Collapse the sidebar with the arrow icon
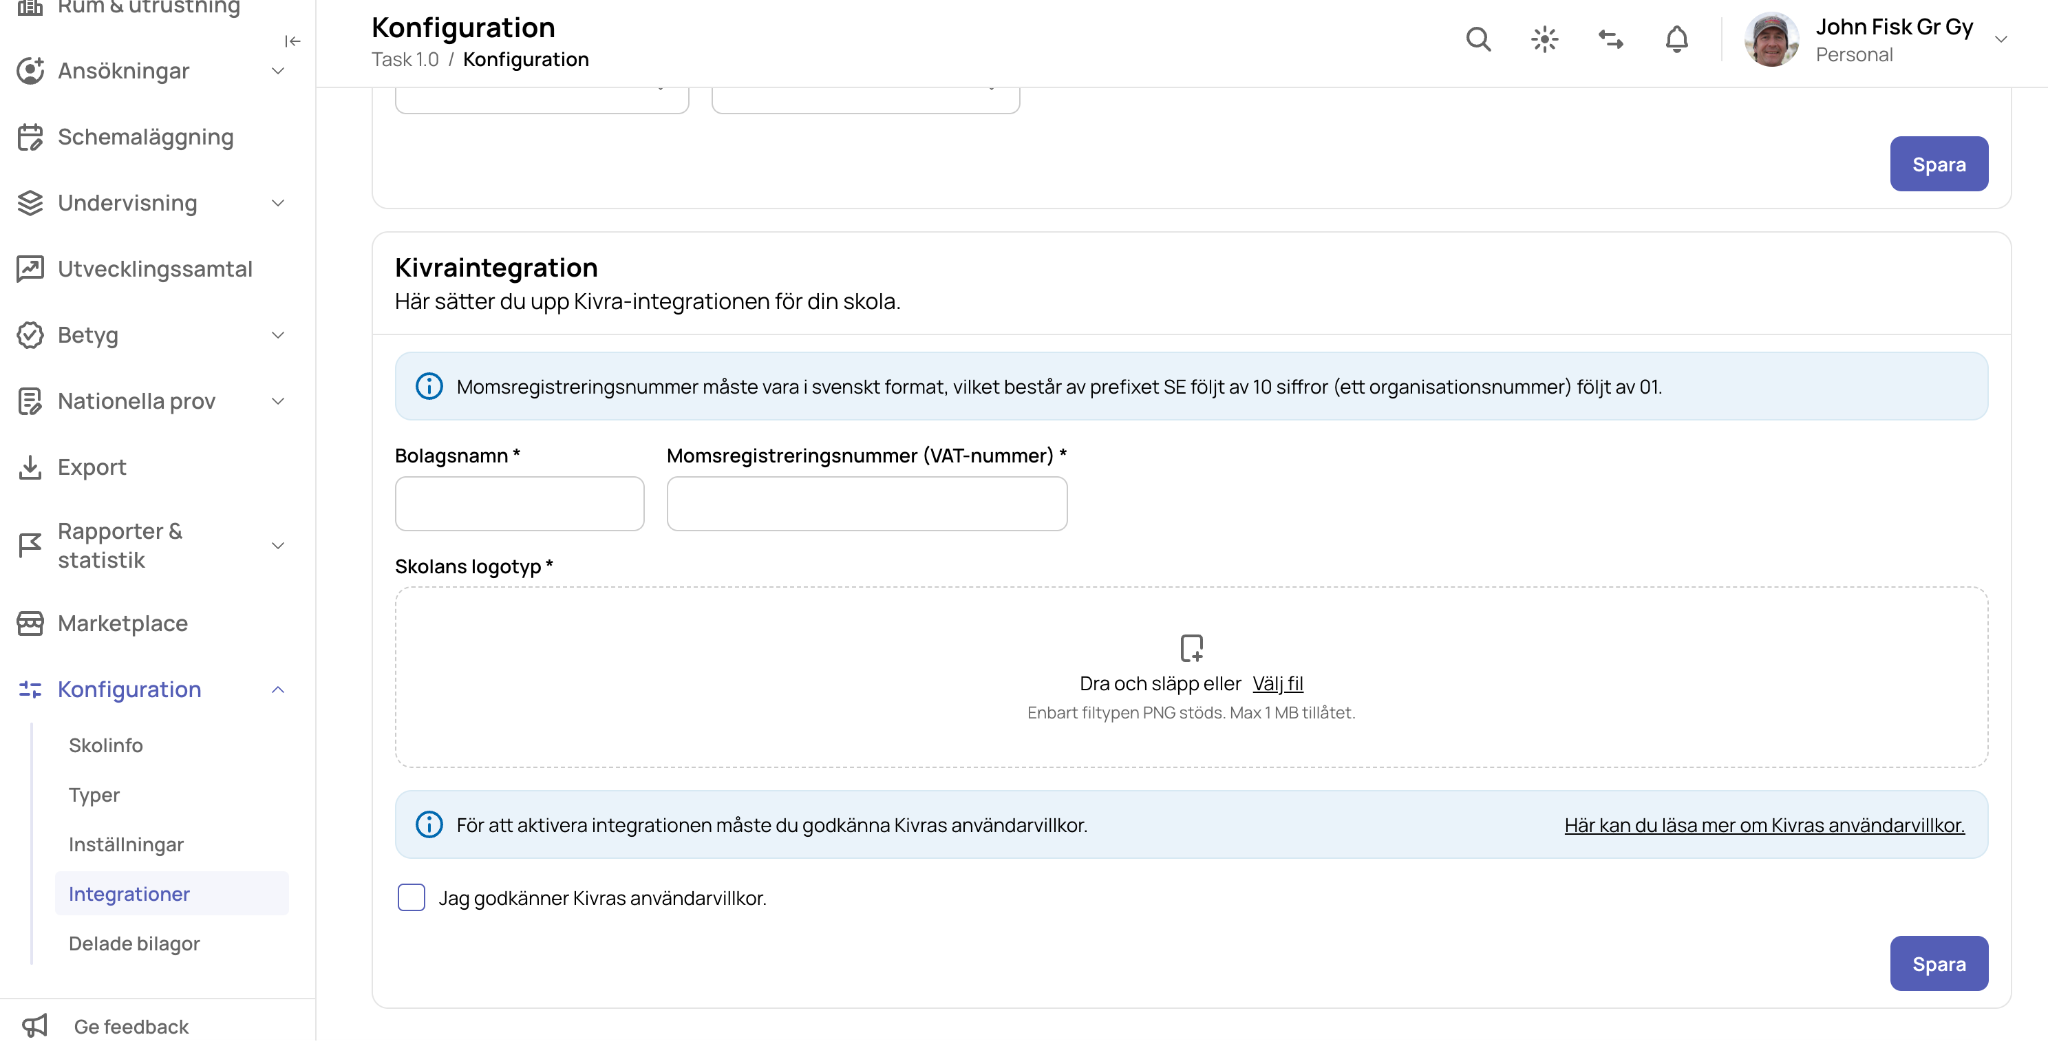The width and height of the screenshot is (2048, 1041). [x=292, y=41]
